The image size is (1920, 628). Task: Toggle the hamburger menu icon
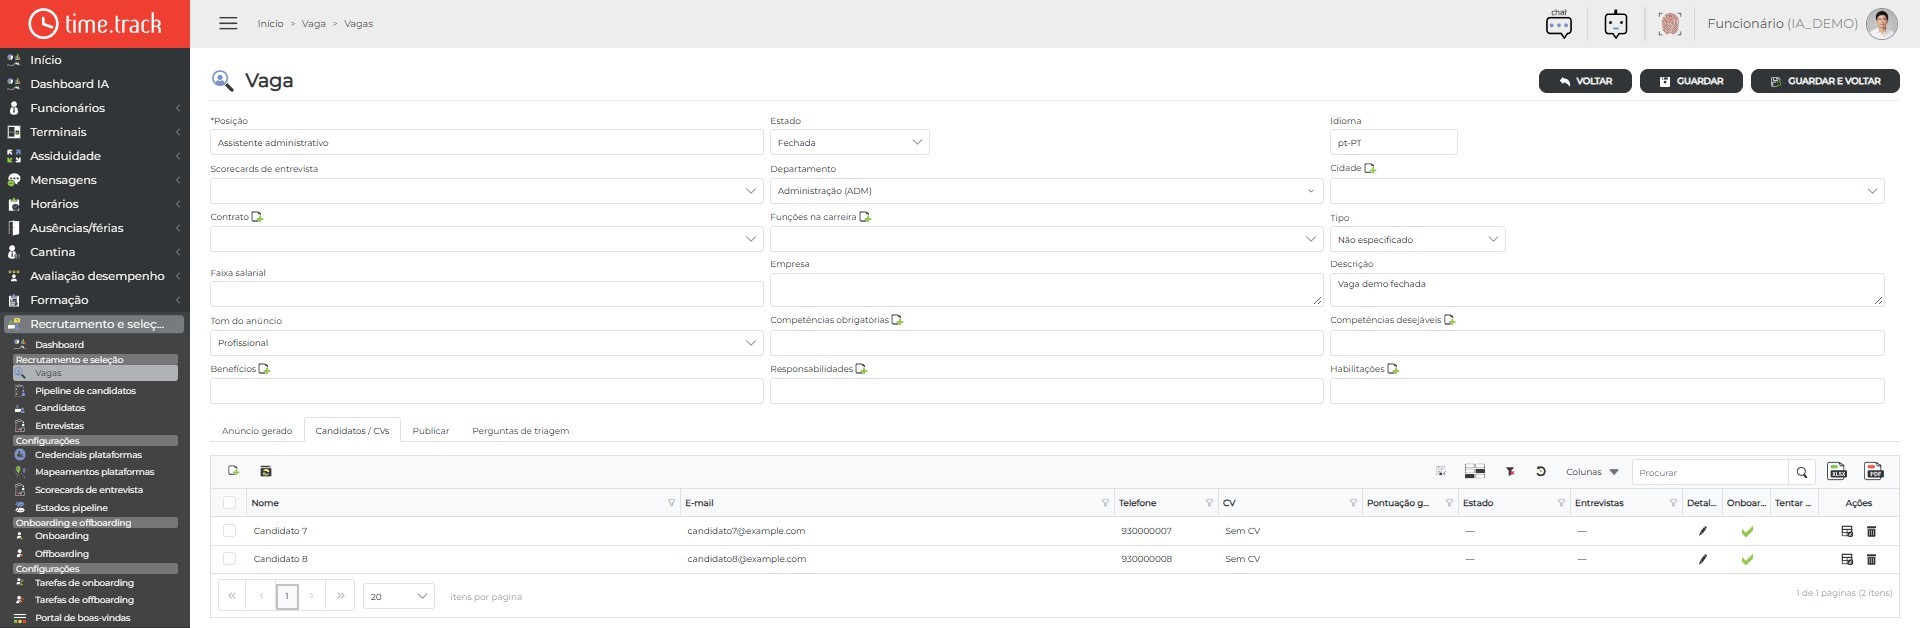click(228, 23)
